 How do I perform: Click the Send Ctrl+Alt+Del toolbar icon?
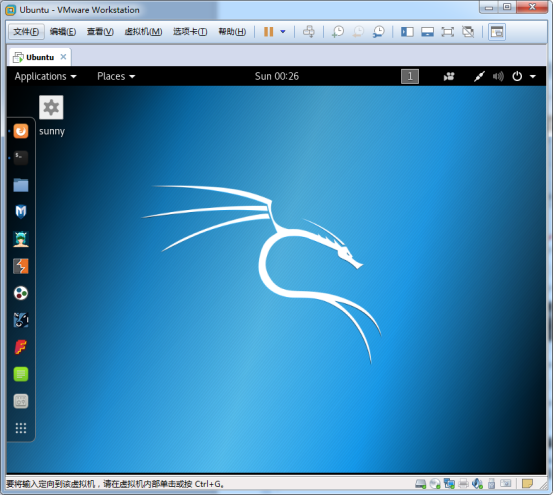[309, 32]
